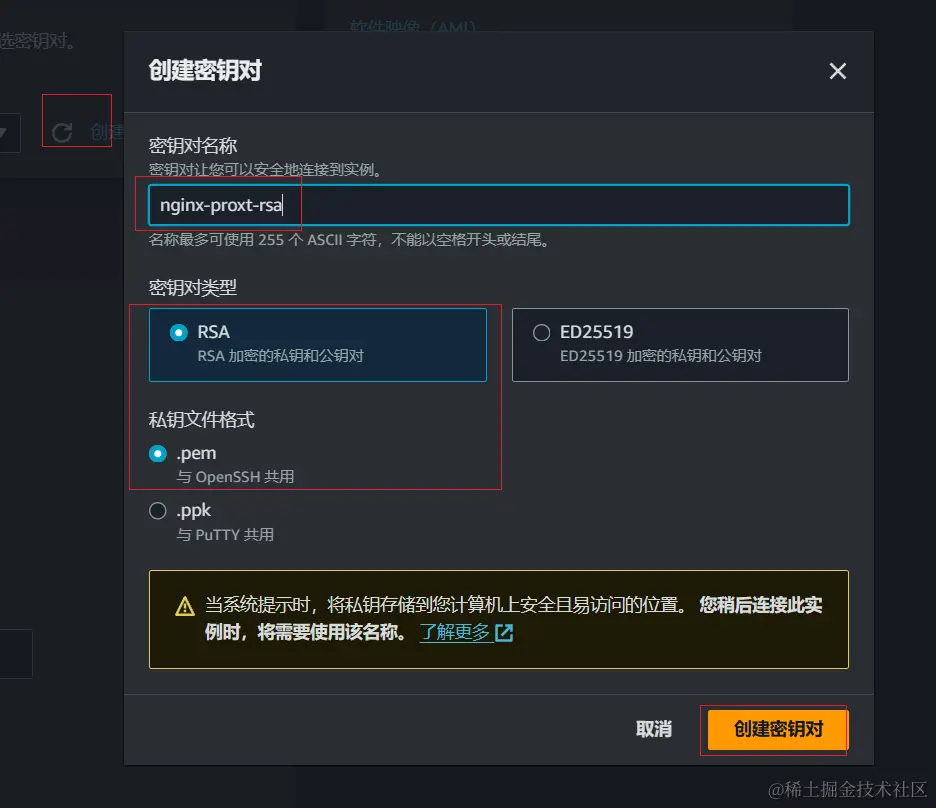Choose the .pem private key format

[158, 454]
